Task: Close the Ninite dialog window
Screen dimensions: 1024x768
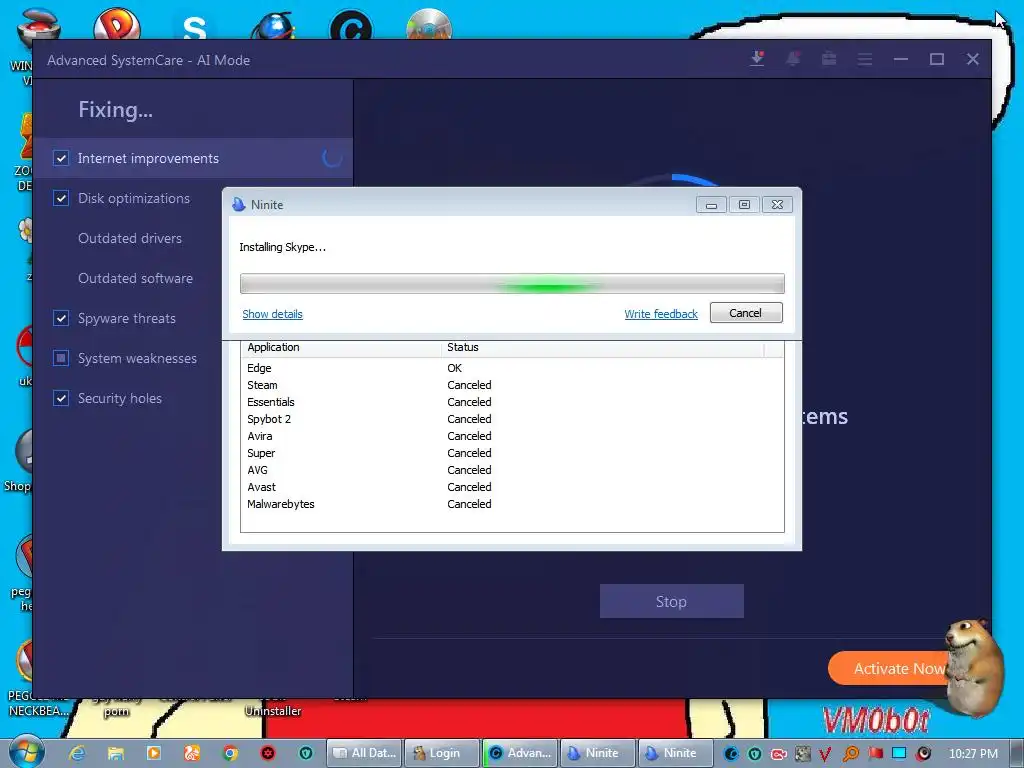Action: (777, 204)
